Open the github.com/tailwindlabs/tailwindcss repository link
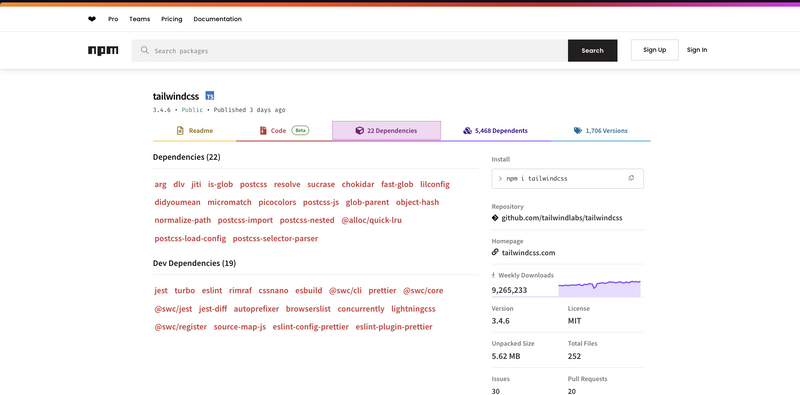This screenshot has height=395, width=800. (x=562, y=218)
